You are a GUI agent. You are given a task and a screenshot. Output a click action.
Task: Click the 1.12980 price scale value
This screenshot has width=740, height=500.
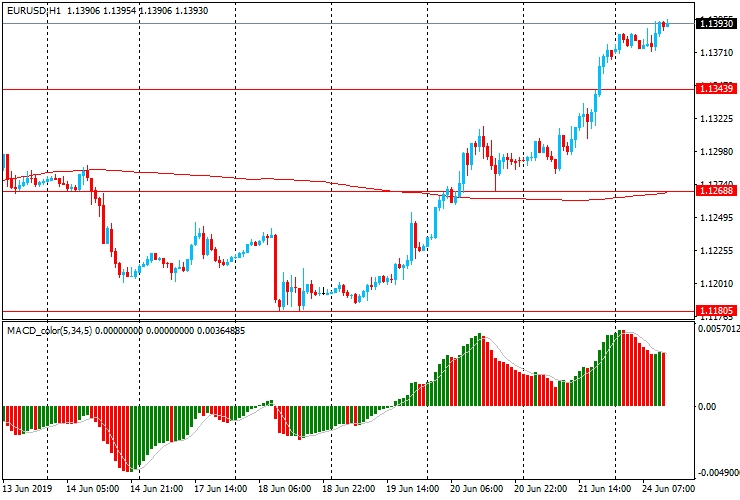716,151
